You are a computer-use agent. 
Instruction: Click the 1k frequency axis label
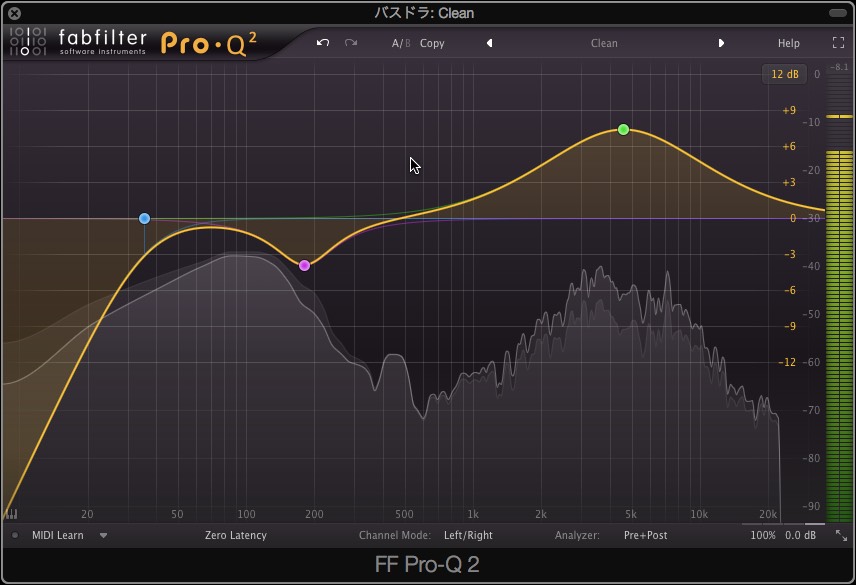(x=473, y=514)
